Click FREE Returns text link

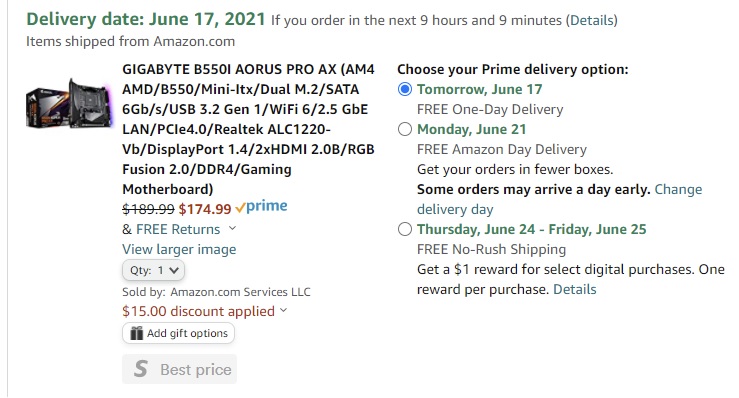178,229
